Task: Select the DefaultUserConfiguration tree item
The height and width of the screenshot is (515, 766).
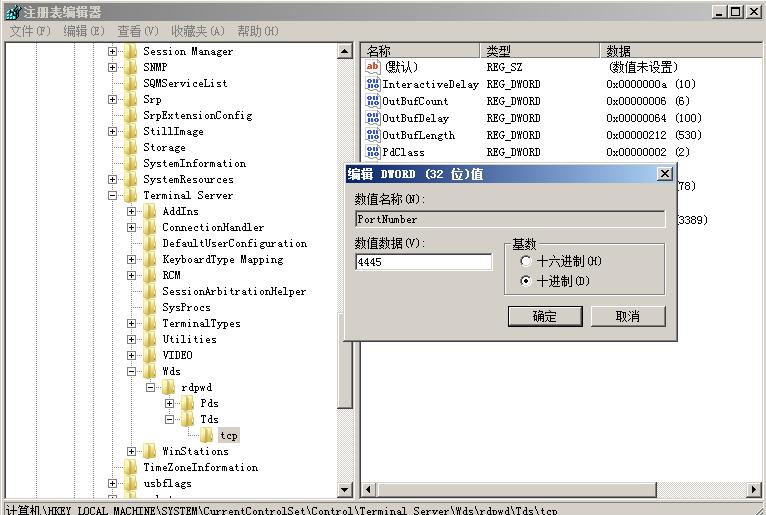Action: pos(234,243)
